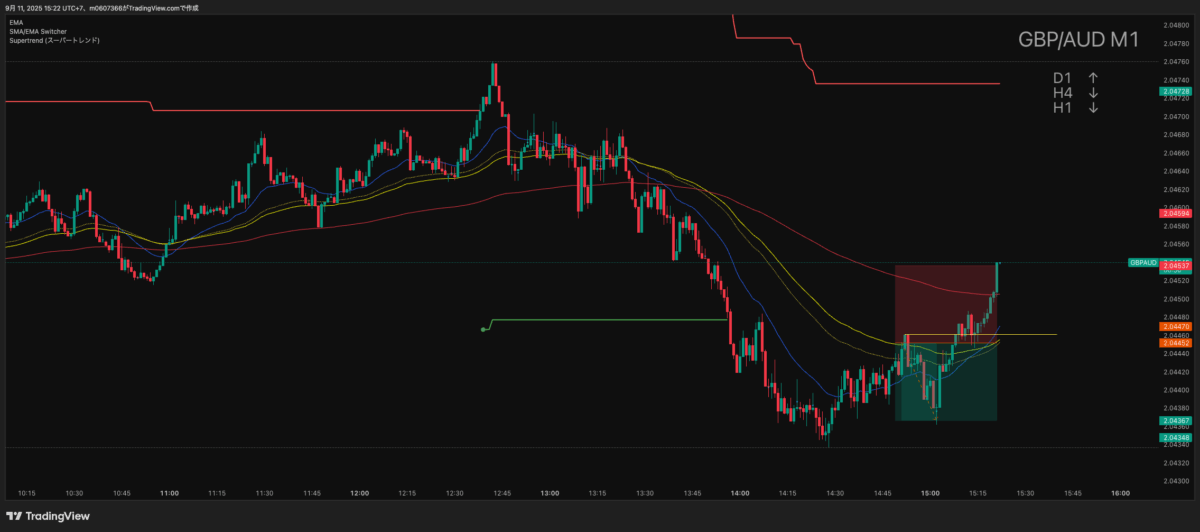Screen dimensions: 1200x532
Task: Click the green GBPAUD symbol tag
Action: pyautogui.click(x=1142, y=262)
